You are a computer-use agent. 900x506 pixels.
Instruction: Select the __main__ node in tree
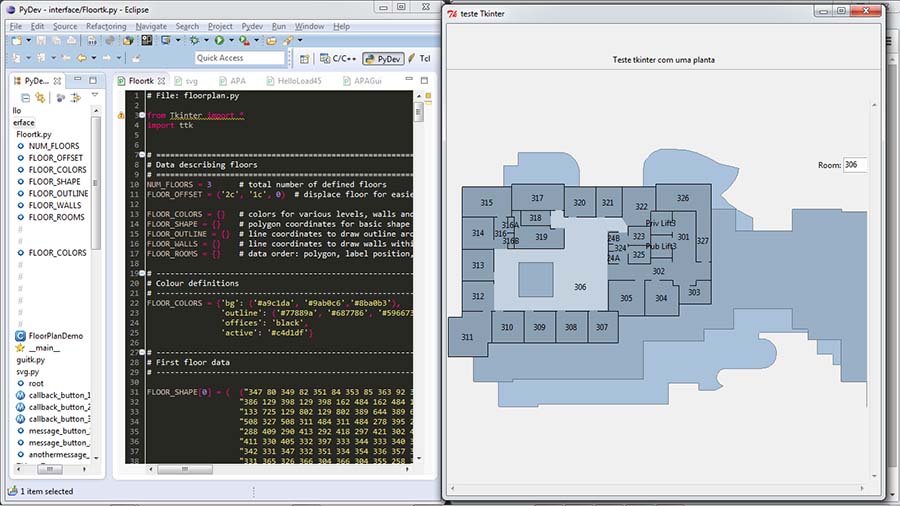point(44,348)
